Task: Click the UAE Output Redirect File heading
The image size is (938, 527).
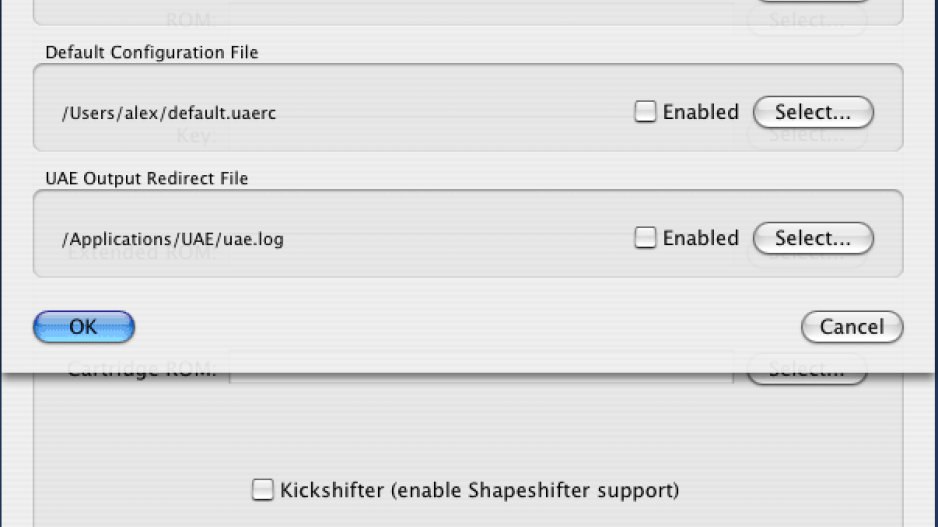Action: (147, 178)
